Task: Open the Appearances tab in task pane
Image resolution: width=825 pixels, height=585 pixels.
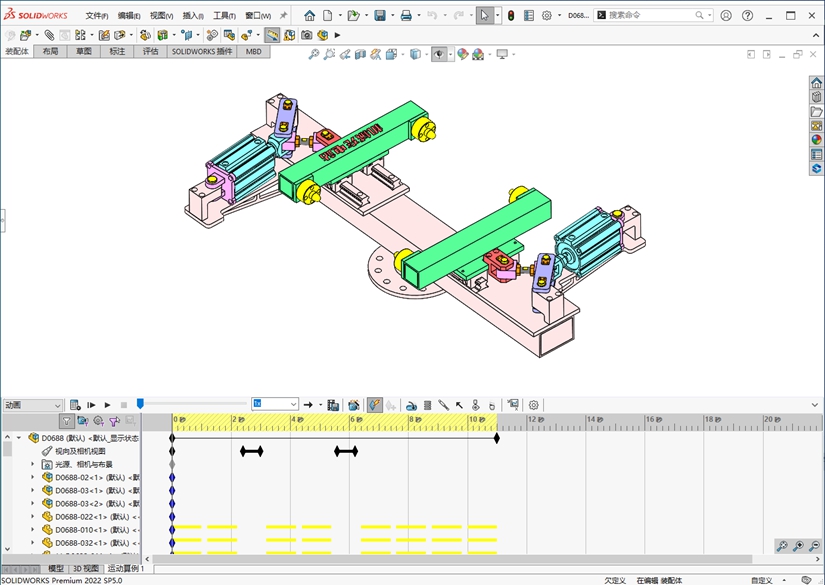Action: coord(816,140)
